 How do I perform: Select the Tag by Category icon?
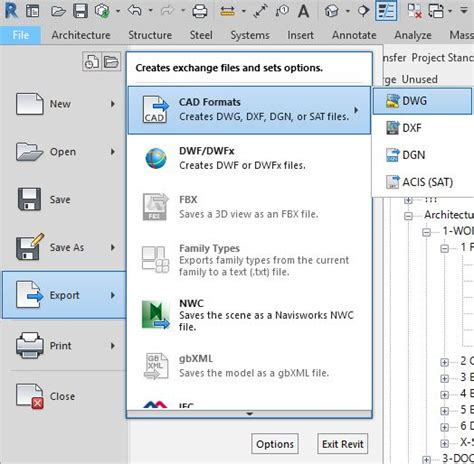pos(282,11)
